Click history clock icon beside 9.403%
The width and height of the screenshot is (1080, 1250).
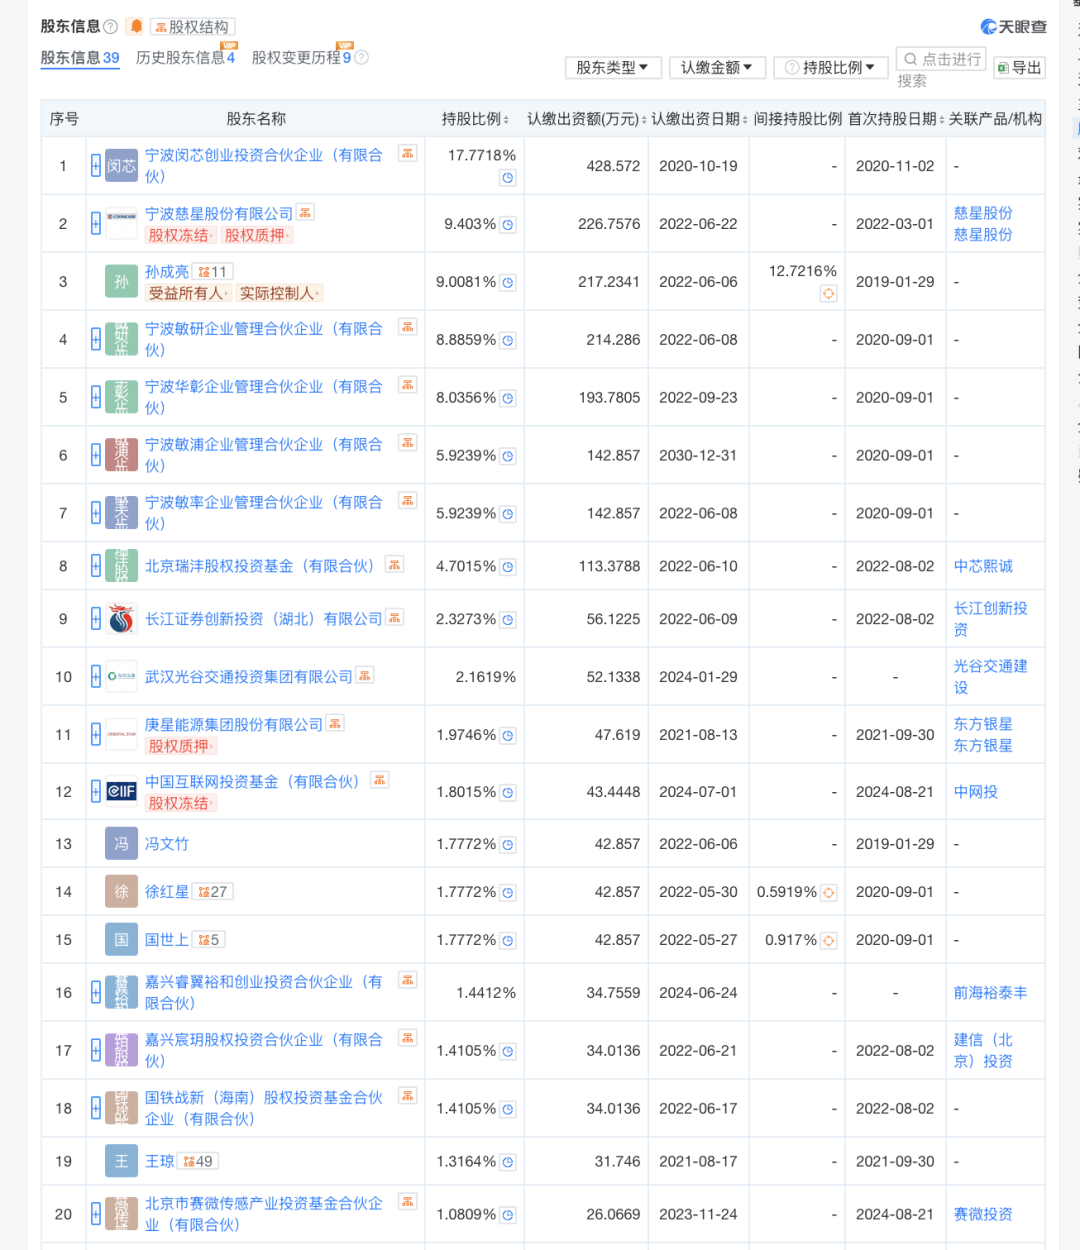coord(508,225)
